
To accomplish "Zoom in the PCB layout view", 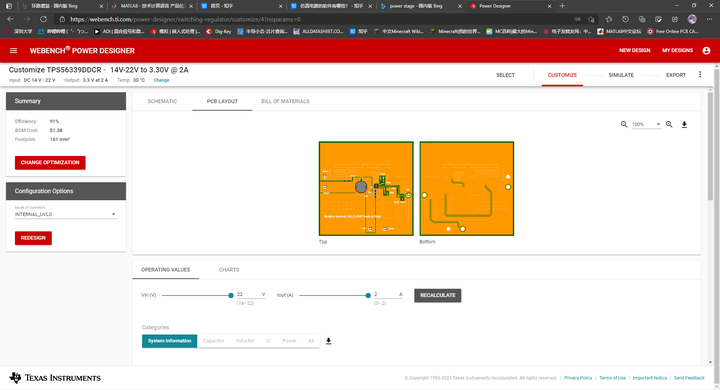I will coord(669,124).
